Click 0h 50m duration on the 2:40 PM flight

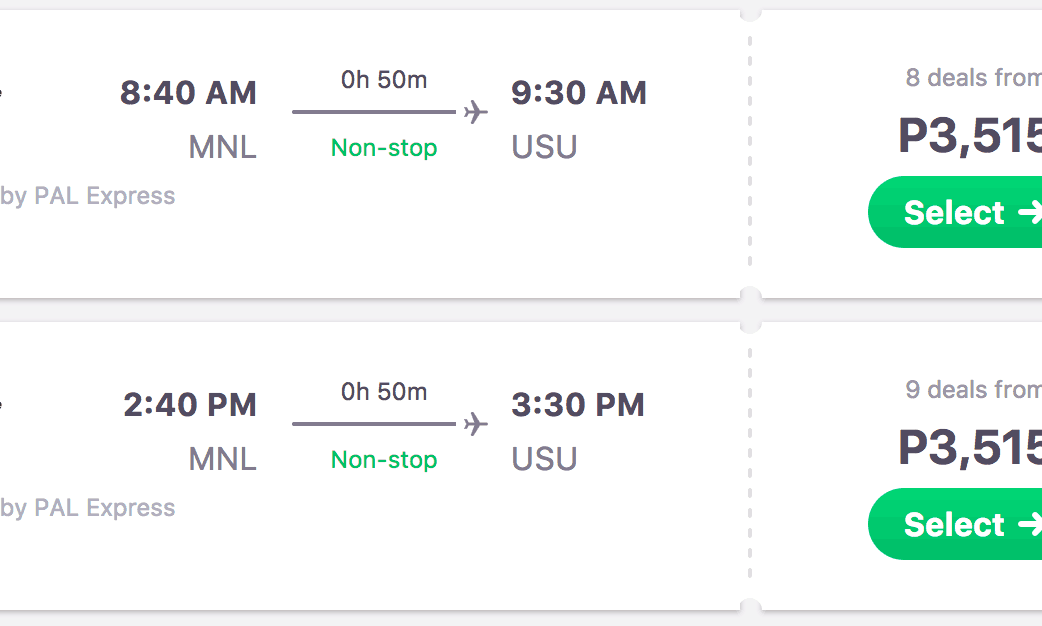tap(384, 392)
